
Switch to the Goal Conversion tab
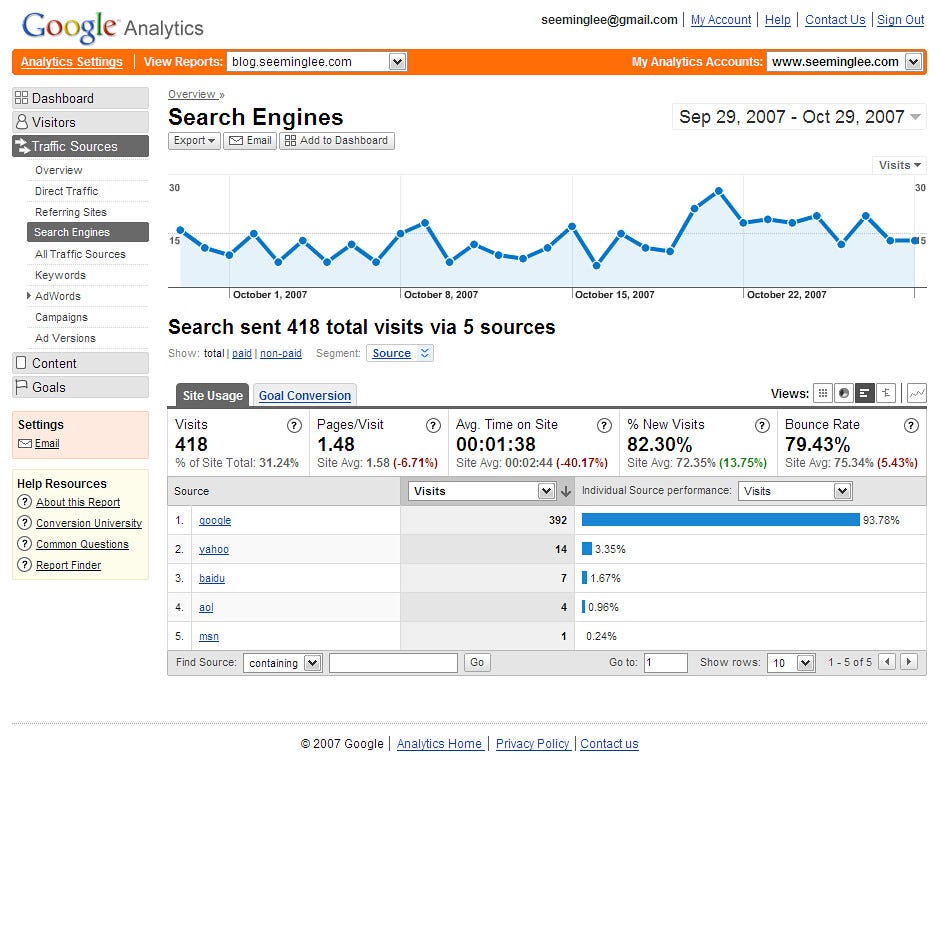pos(304,395)
